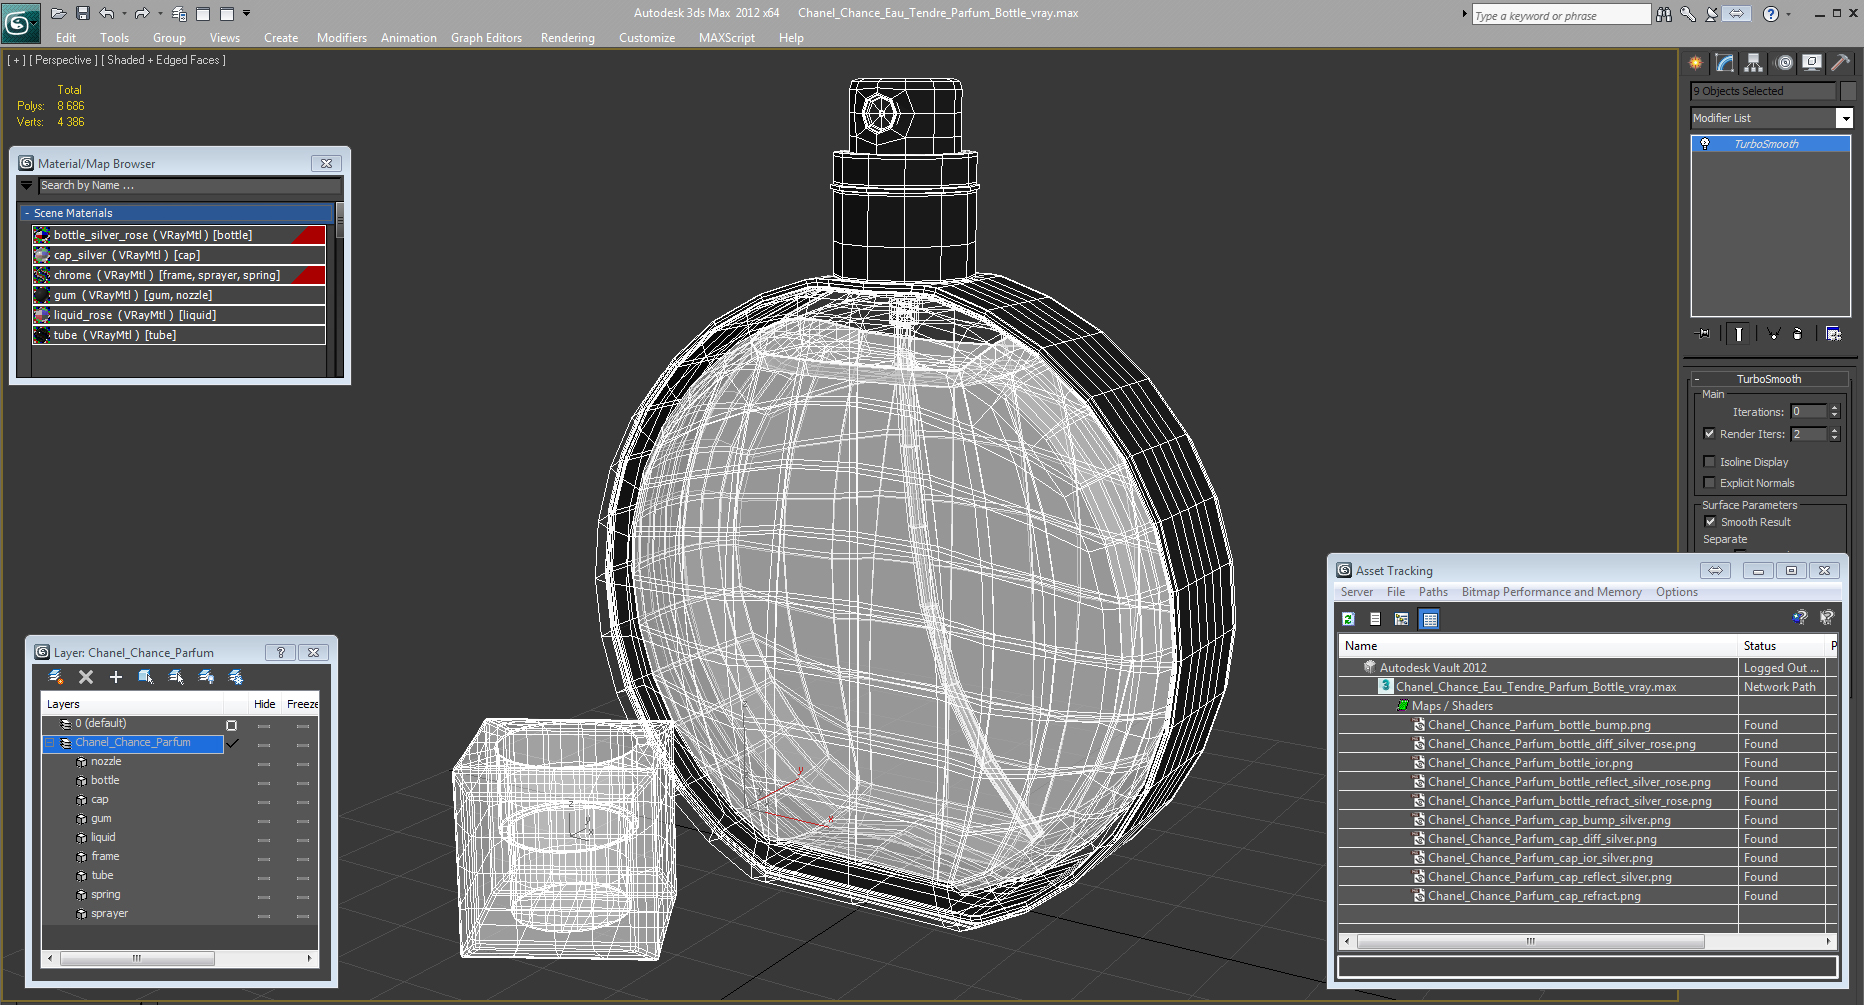1864x1005 pixels.
Task: Click Refresh icon in Asset Tracking toolbar
Action: tap(1348, 619)
